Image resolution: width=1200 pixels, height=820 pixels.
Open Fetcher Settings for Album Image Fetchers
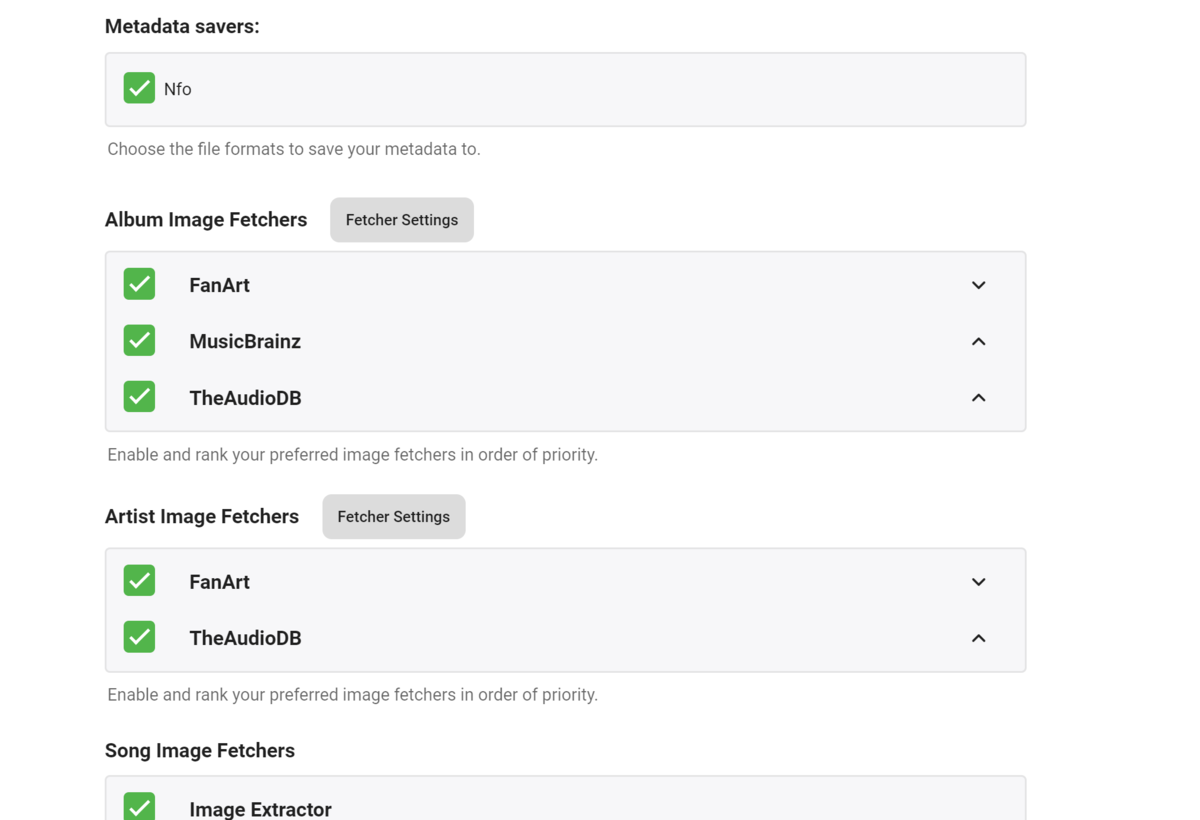[x=401, y=219]
